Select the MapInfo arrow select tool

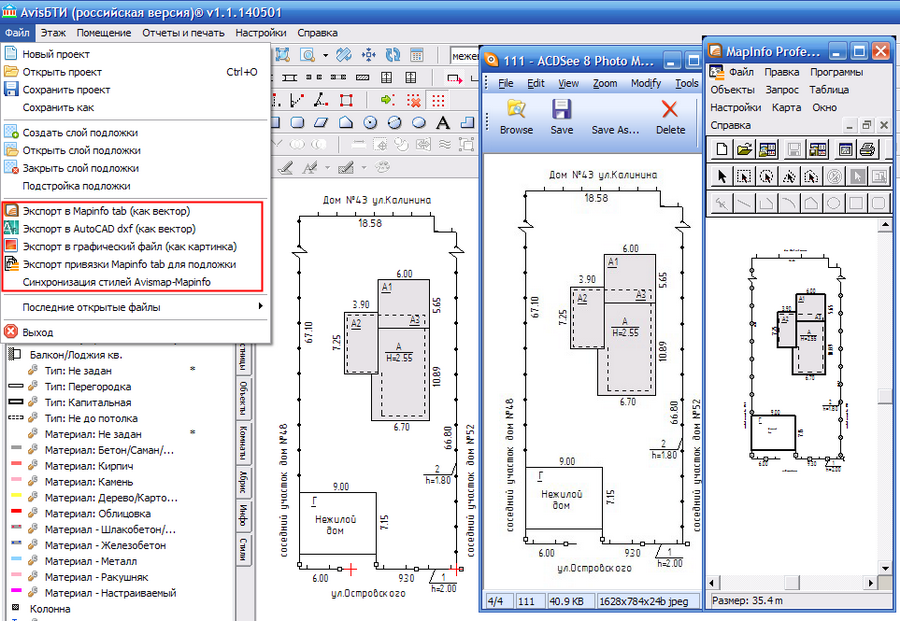(721, 176)
